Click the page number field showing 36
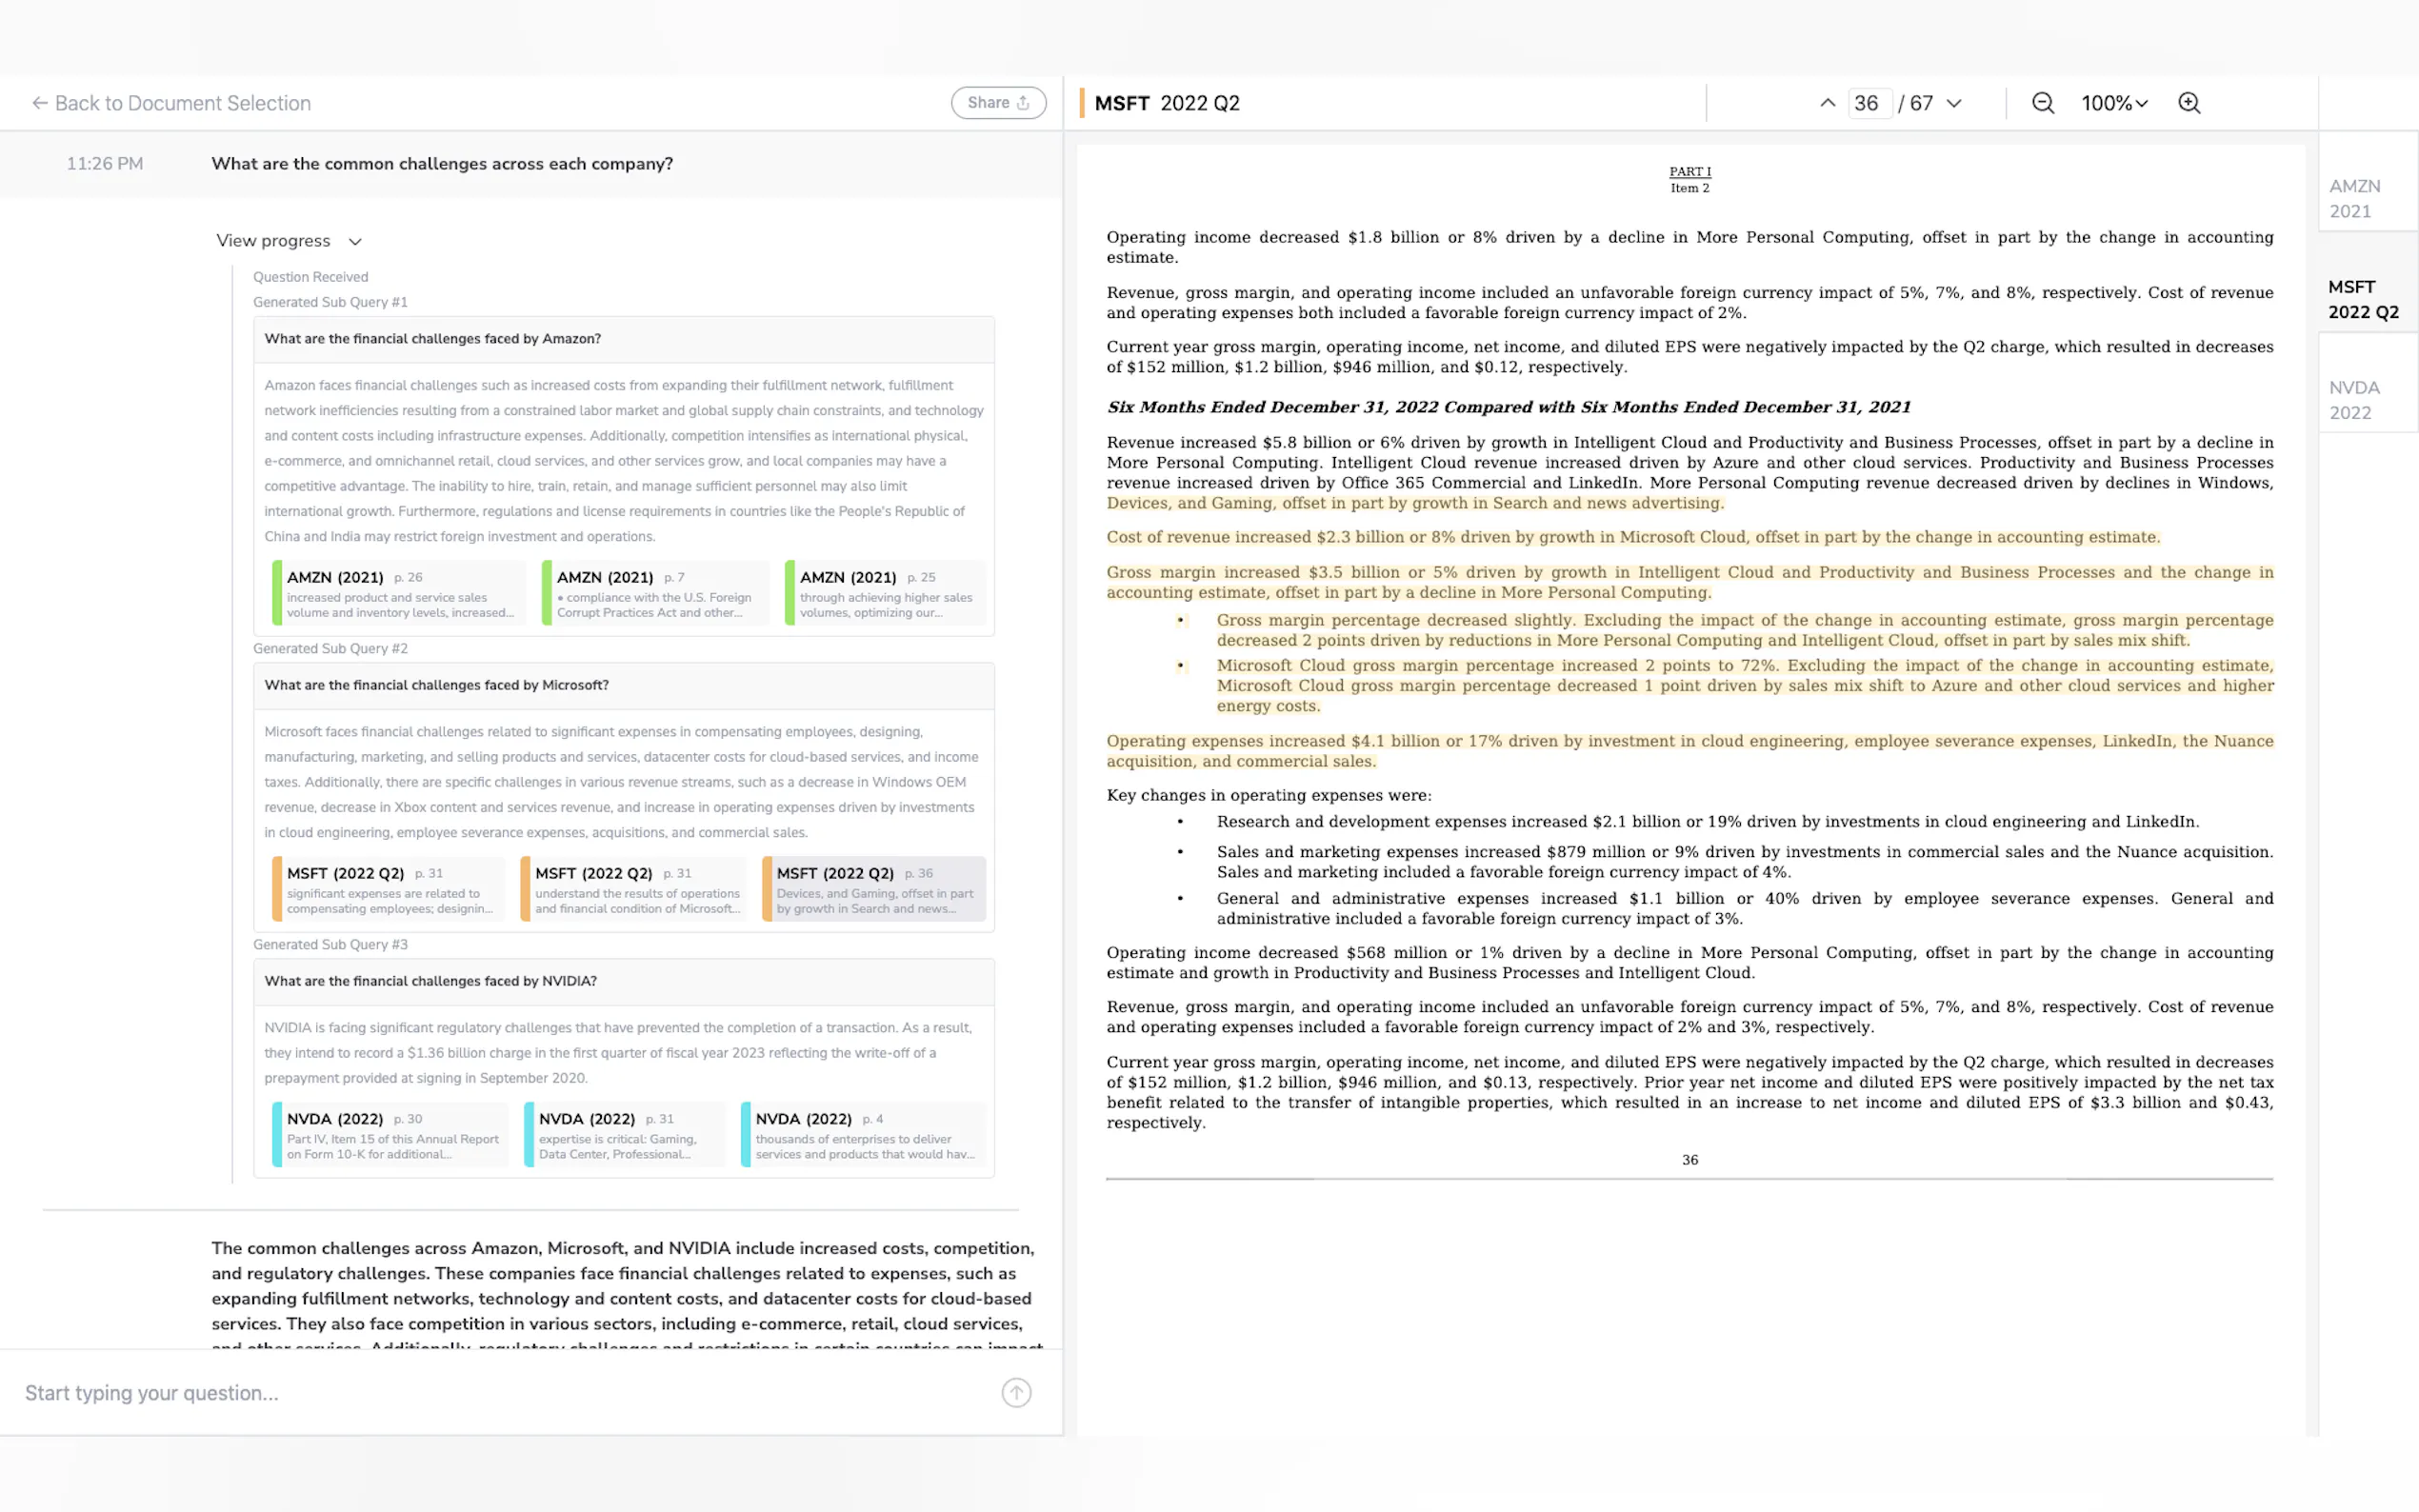2419x1512 pixels. pos(1866,103)
